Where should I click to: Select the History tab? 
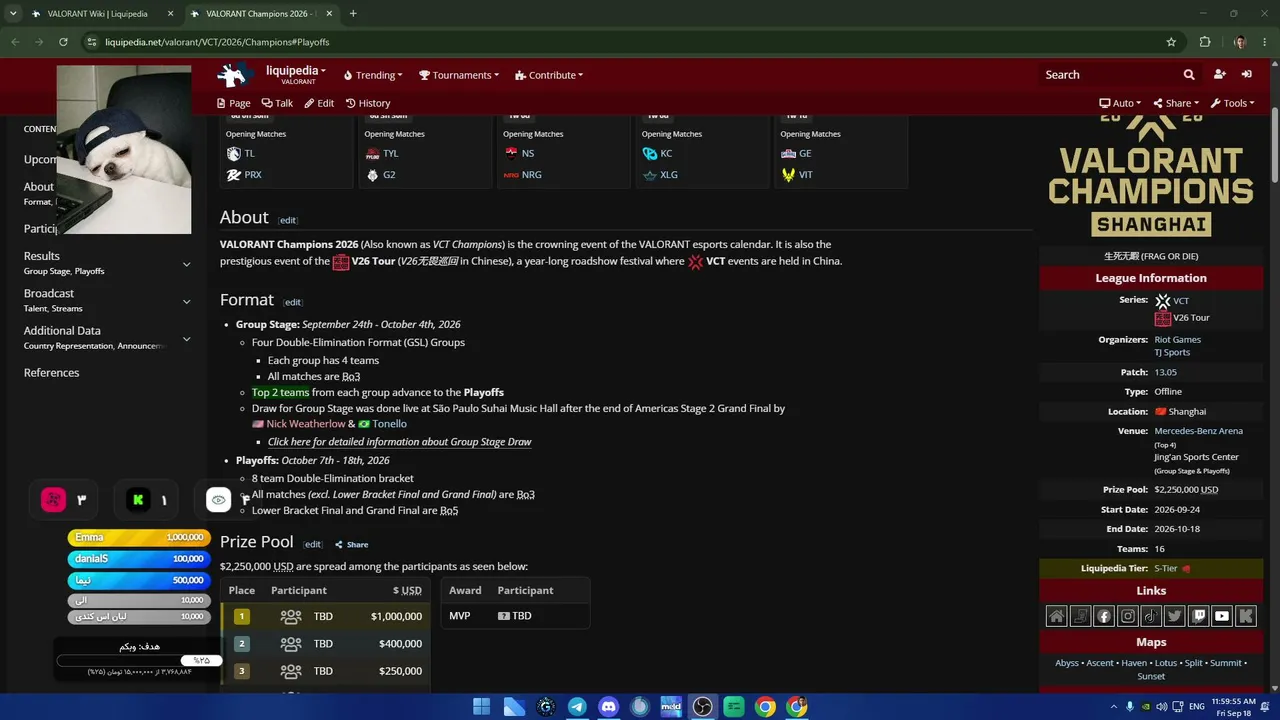[x=368, y=103]
